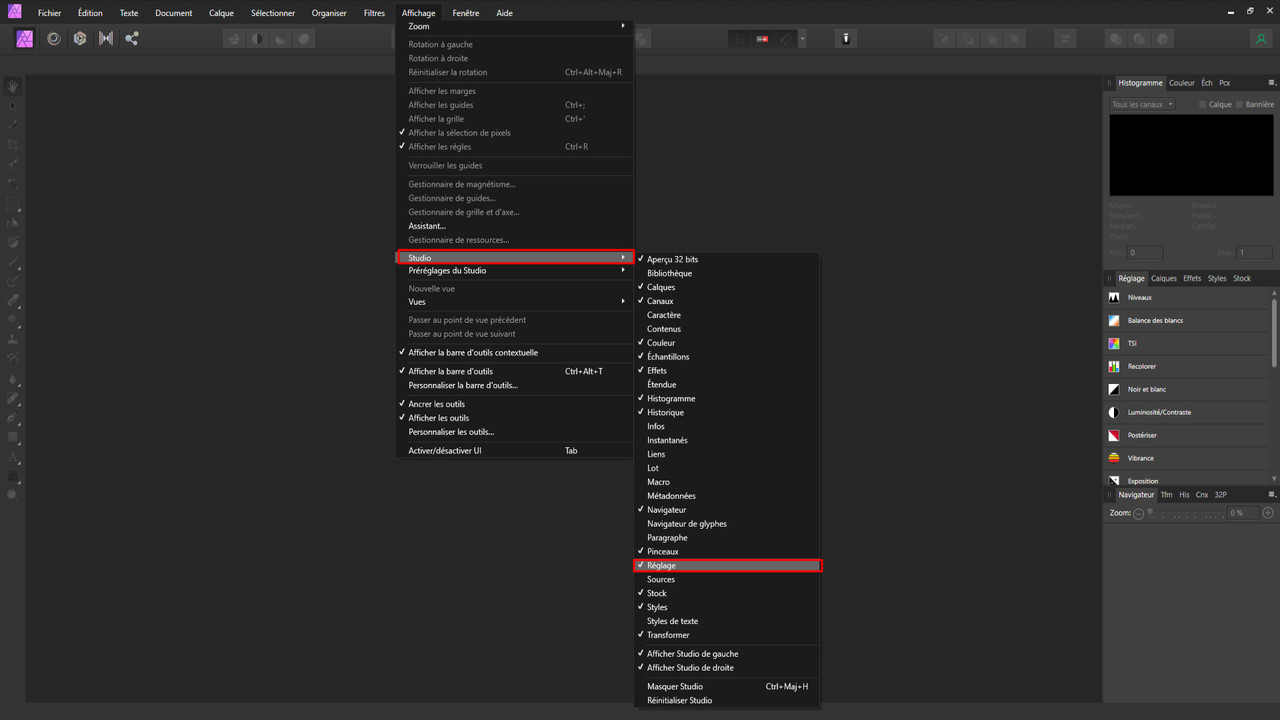This screenshot has width=1280, height=720.
Task: Expand Préréglages du Studio submenu
Action: click(x=514, y=270)
